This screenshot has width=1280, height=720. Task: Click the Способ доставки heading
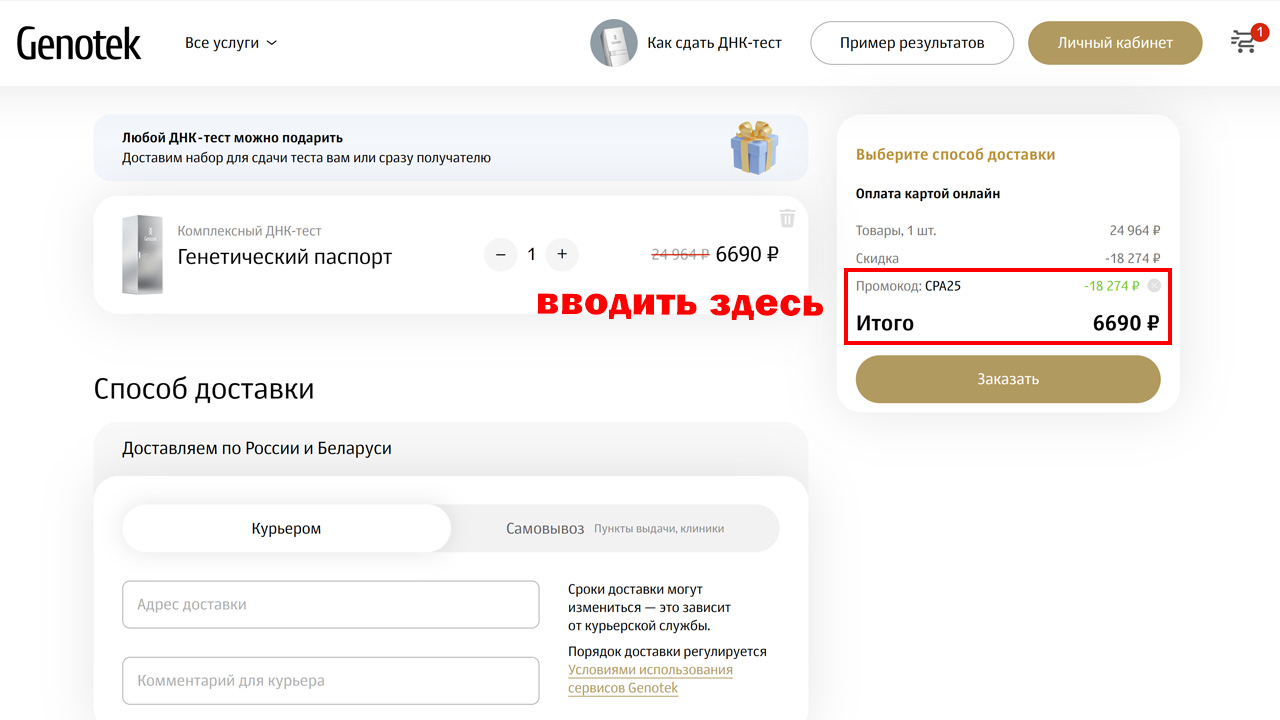(x=204, y=388)
